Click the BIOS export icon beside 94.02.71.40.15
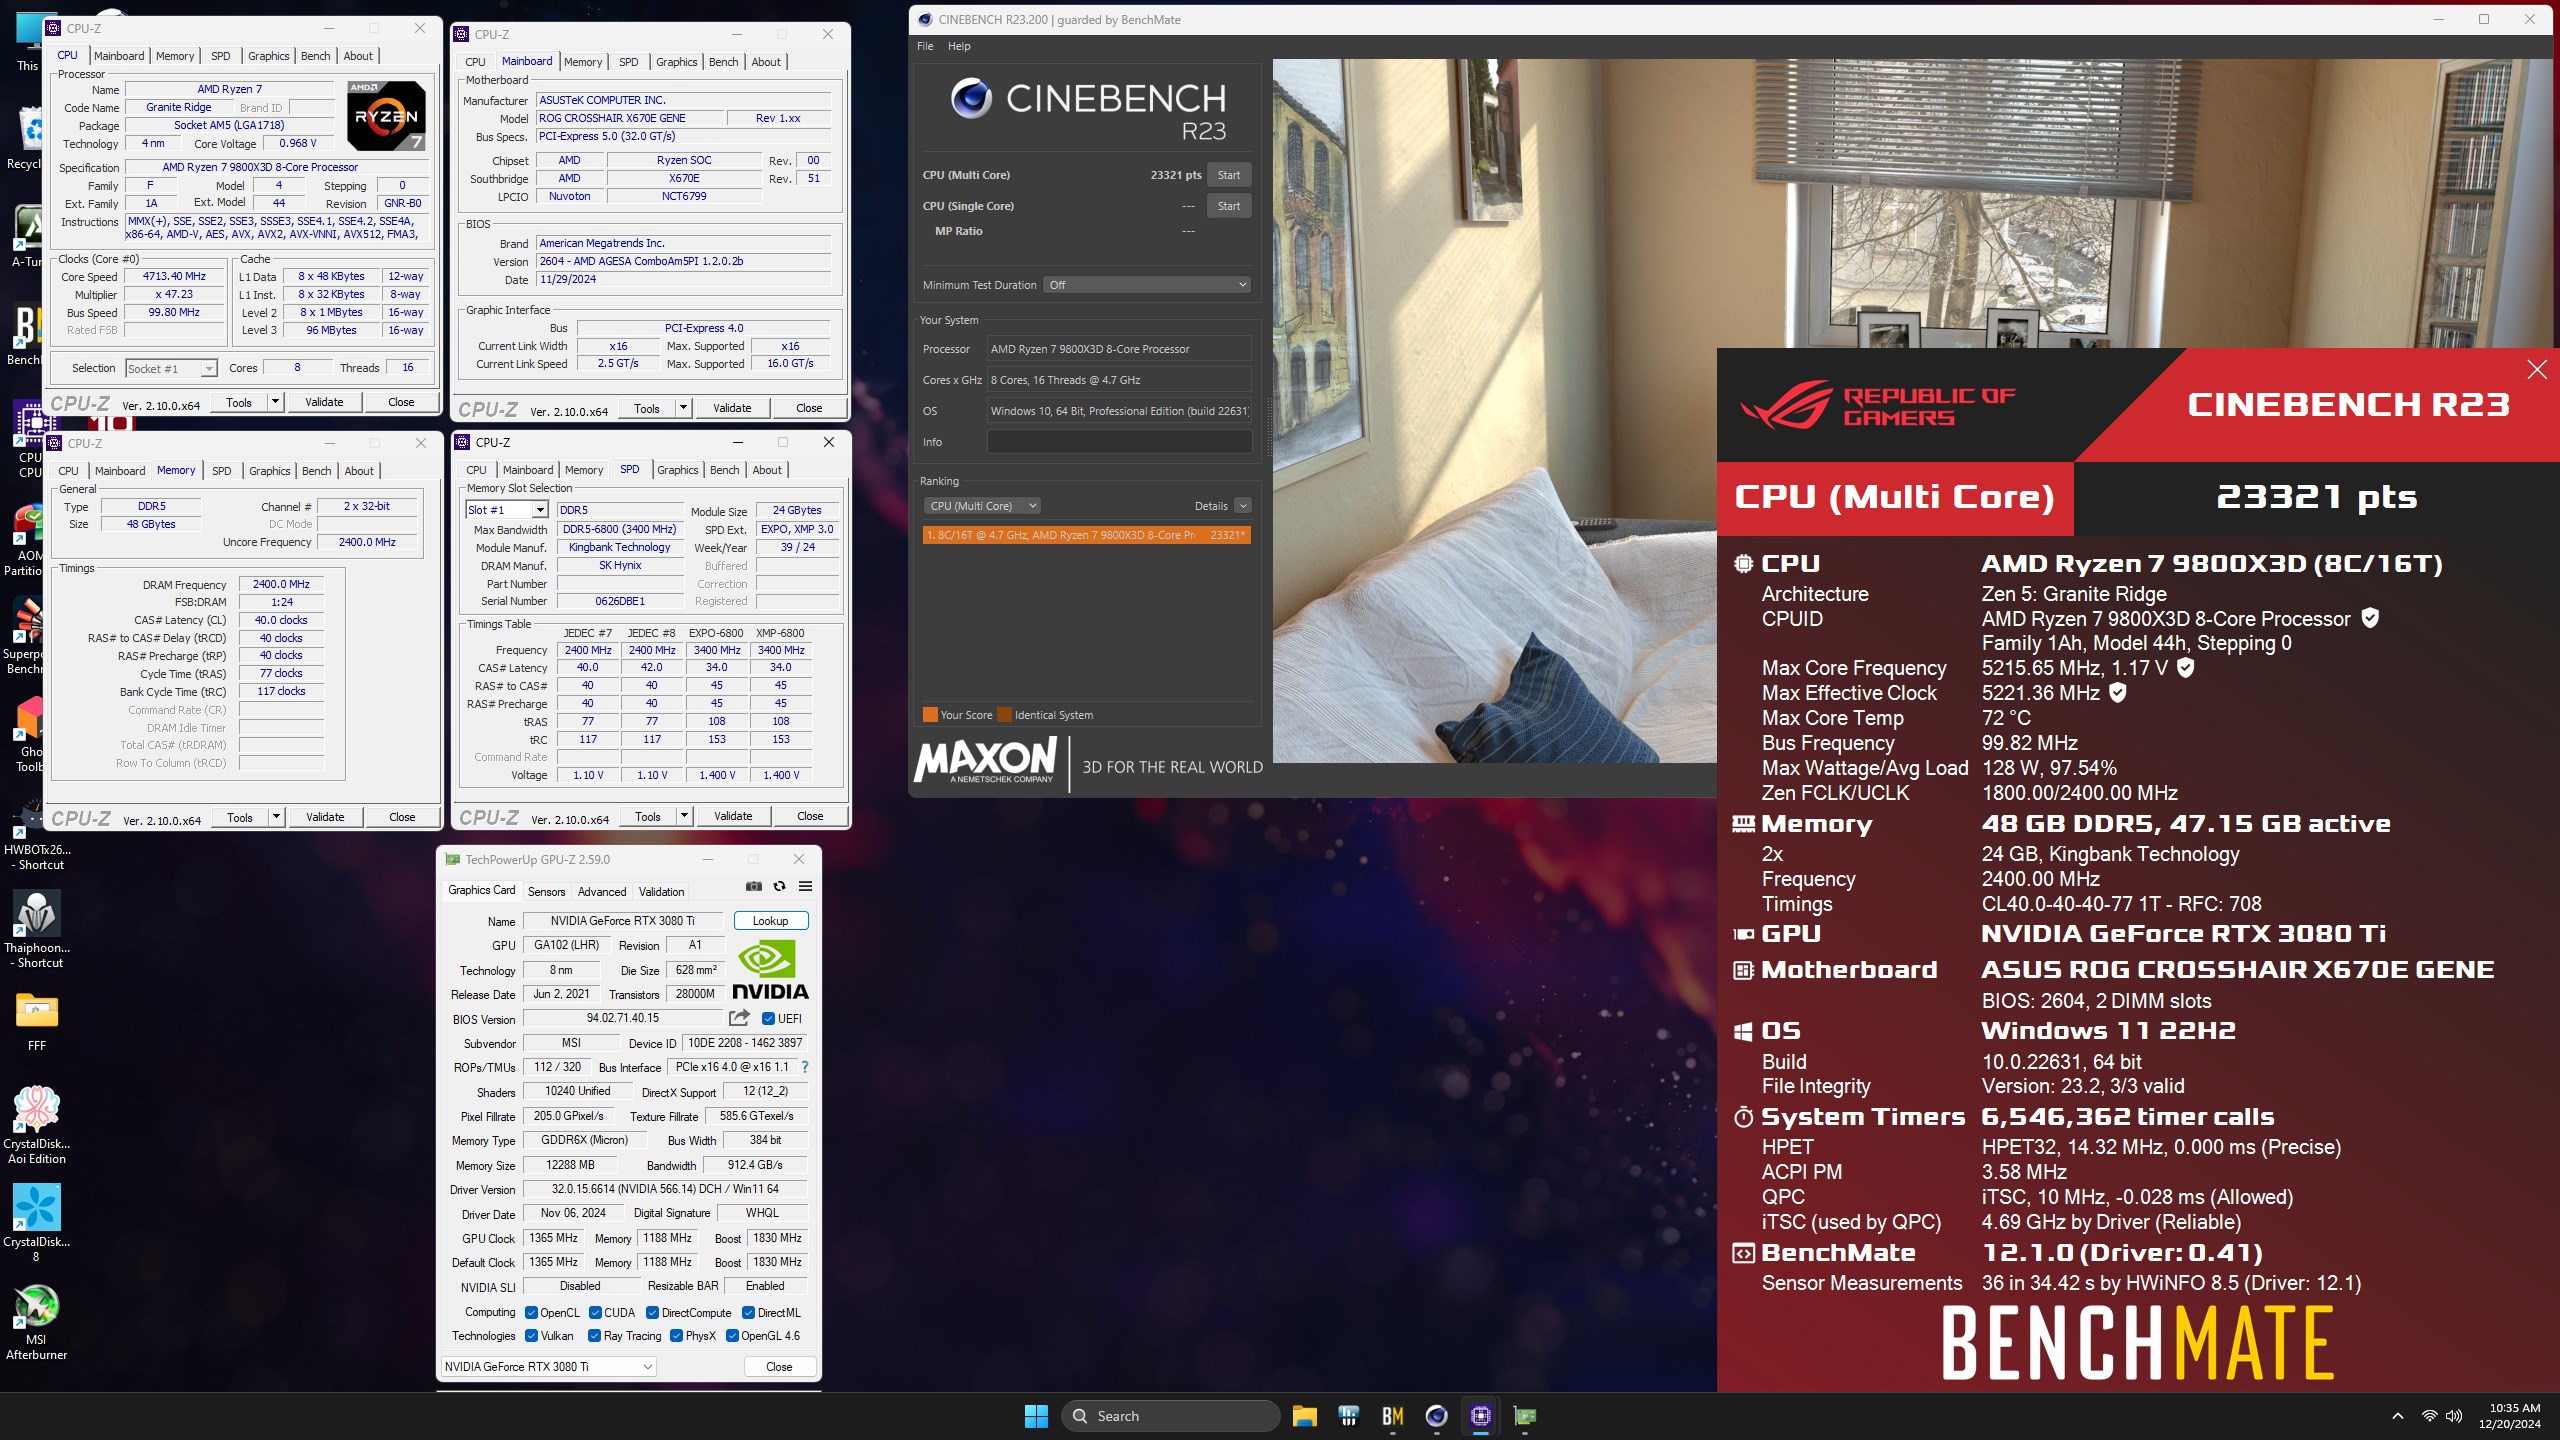Viewport: 2560px width, 1440px height. click(x=740, y=1018)
